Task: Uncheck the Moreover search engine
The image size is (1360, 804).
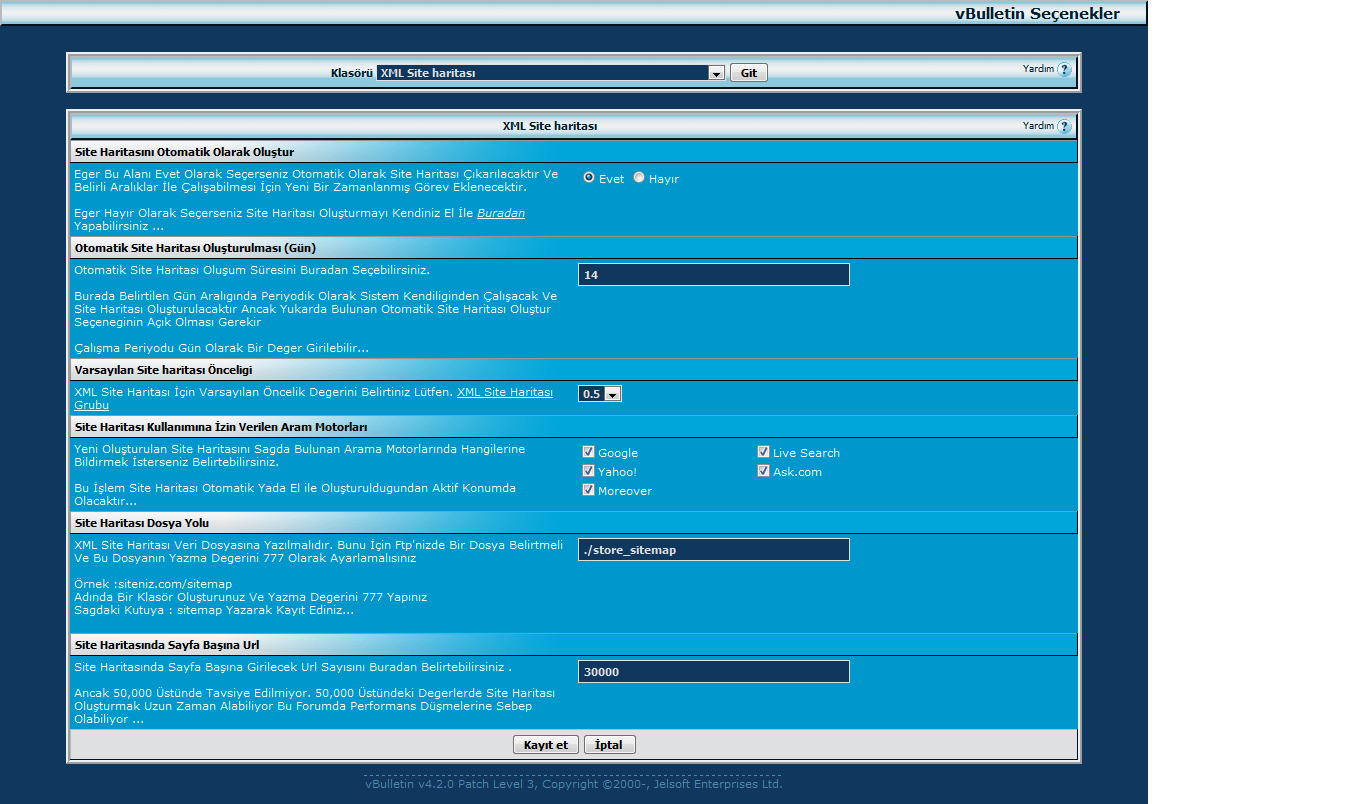Action: click(x=588, y=490)
